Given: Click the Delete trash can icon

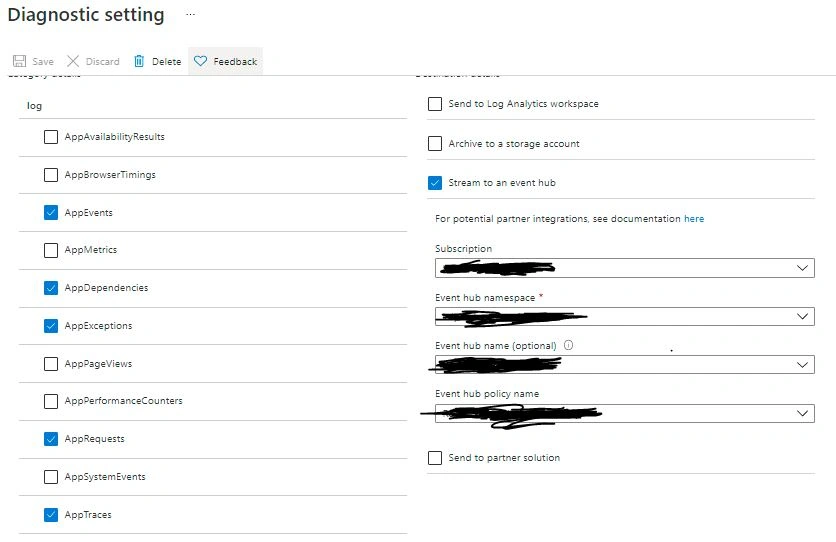Looking at the screenshot, I should (139, 61).
